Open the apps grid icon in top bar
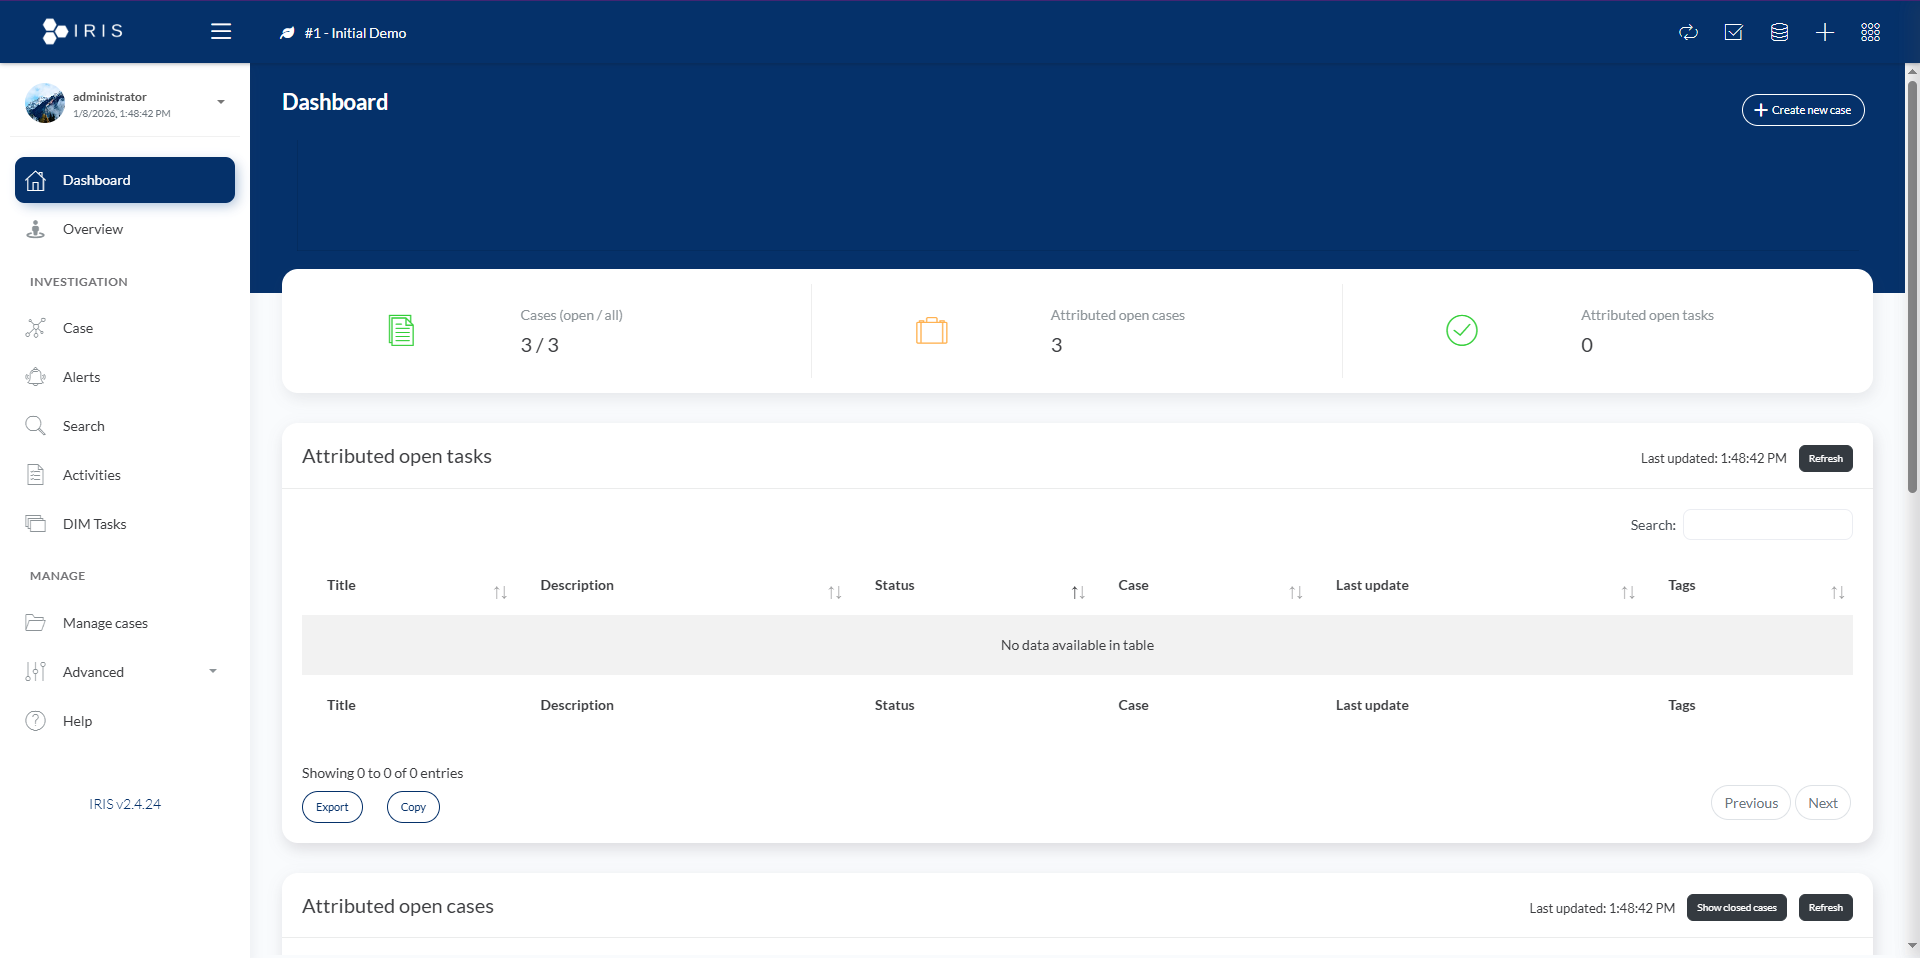Image resolution: width=1920 pixels, height=958 pixels. point(1870,32)
